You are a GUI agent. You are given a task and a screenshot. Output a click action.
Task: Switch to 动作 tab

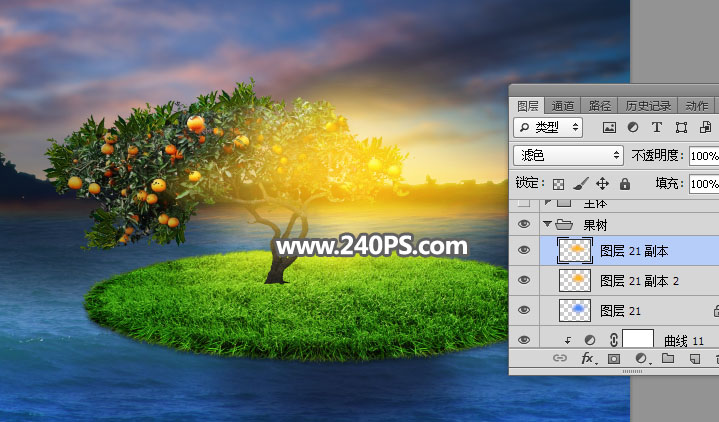(x=697, y=106)
